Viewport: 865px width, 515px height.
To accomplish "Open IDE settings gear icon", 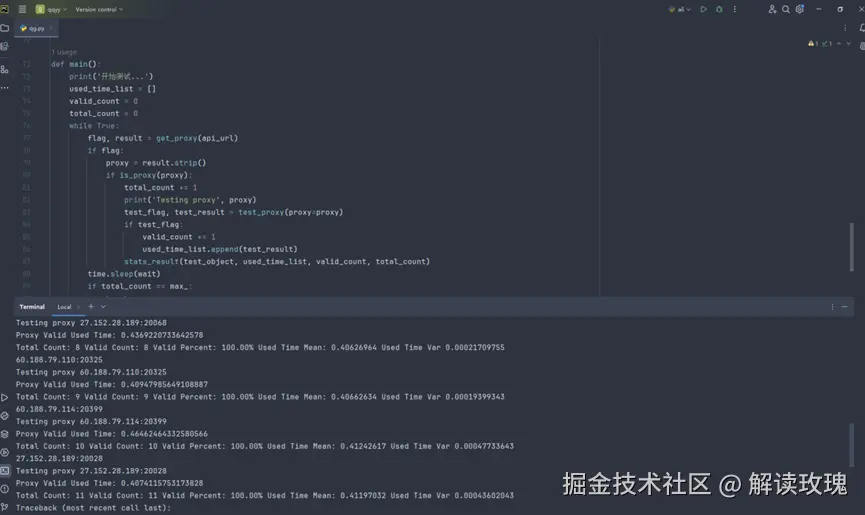I will click(x=800, y=9).
